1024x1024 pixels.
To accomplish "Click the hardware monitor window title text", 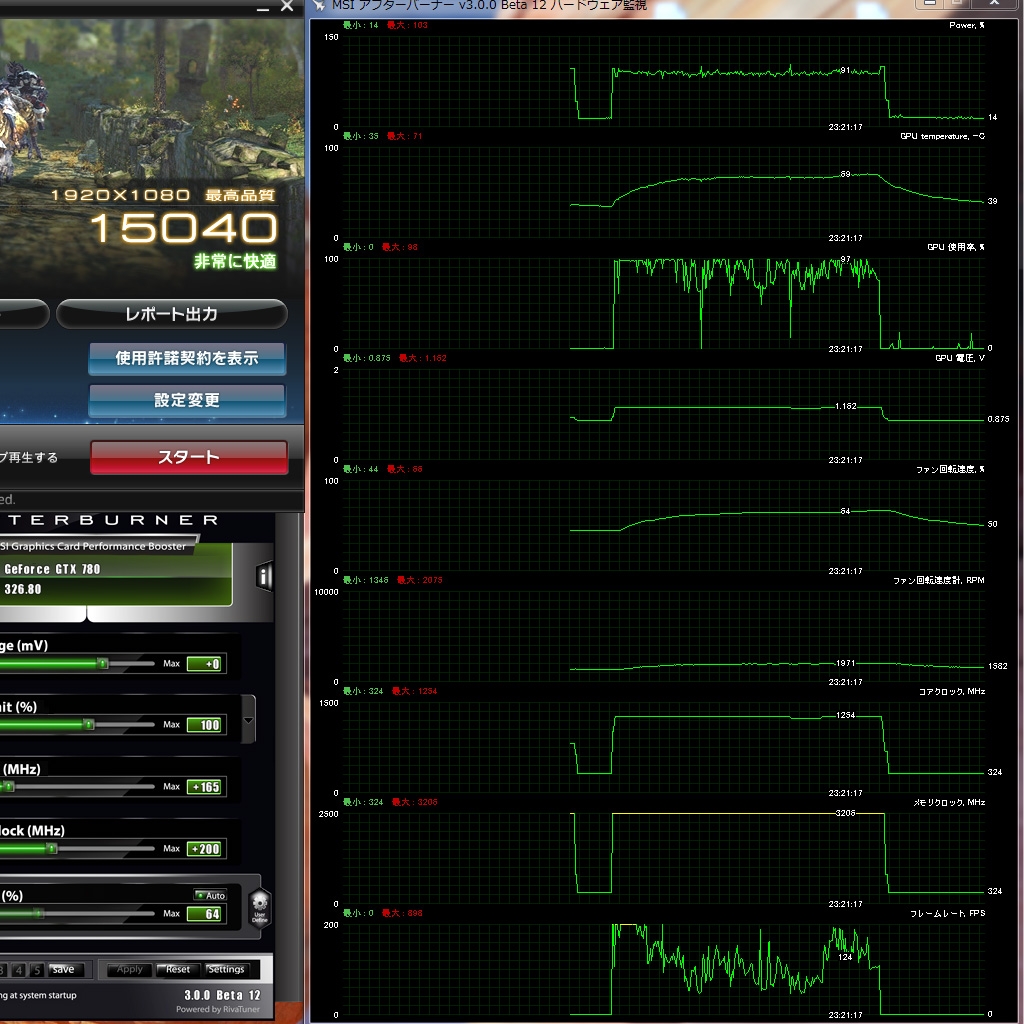I will point(489,5).
